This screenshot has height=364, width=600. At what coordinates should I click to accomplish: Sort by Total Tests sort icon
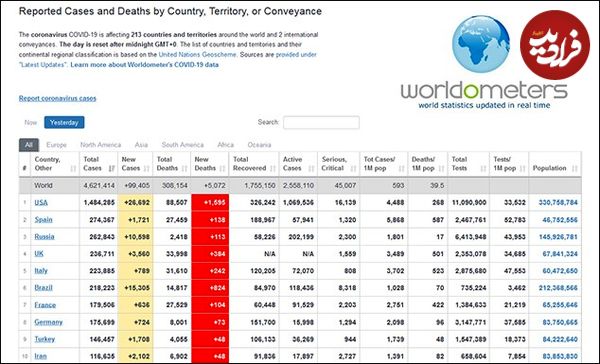pyautogui.click(x=483, y=168)
